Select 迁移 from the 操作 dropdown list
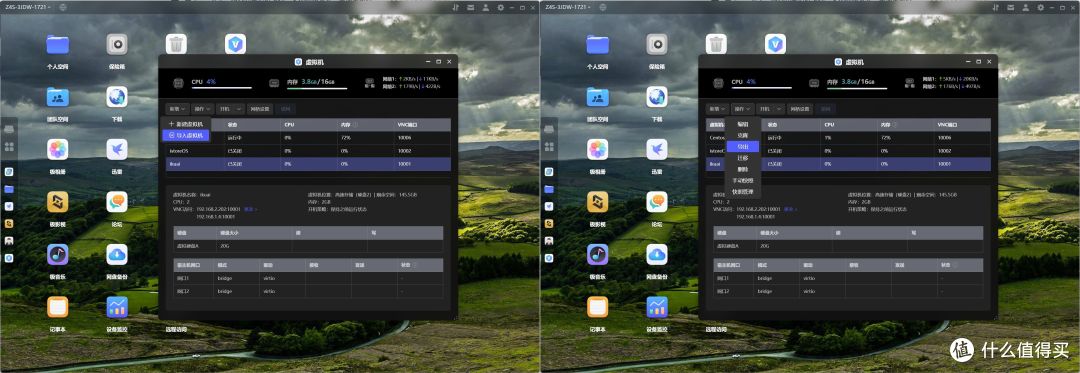Screen dimensions: 1080x373 [742, 158]
